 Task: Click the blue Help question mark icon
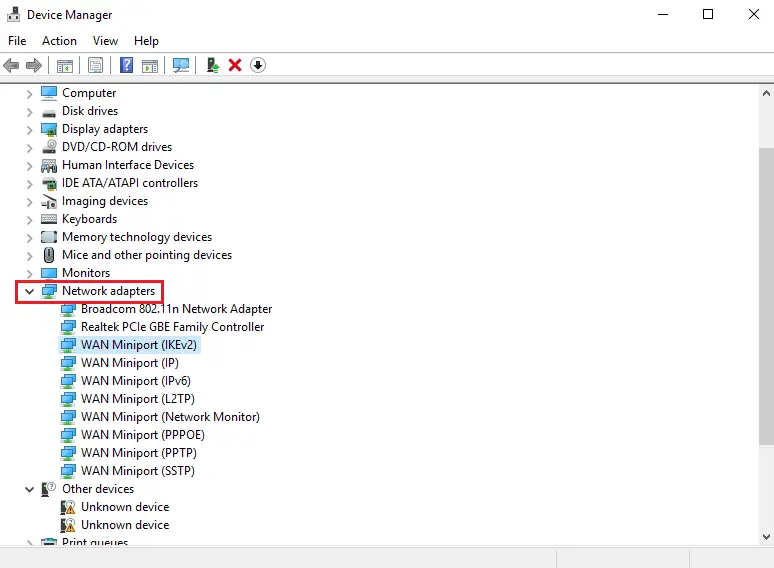[x=126, y=65]
